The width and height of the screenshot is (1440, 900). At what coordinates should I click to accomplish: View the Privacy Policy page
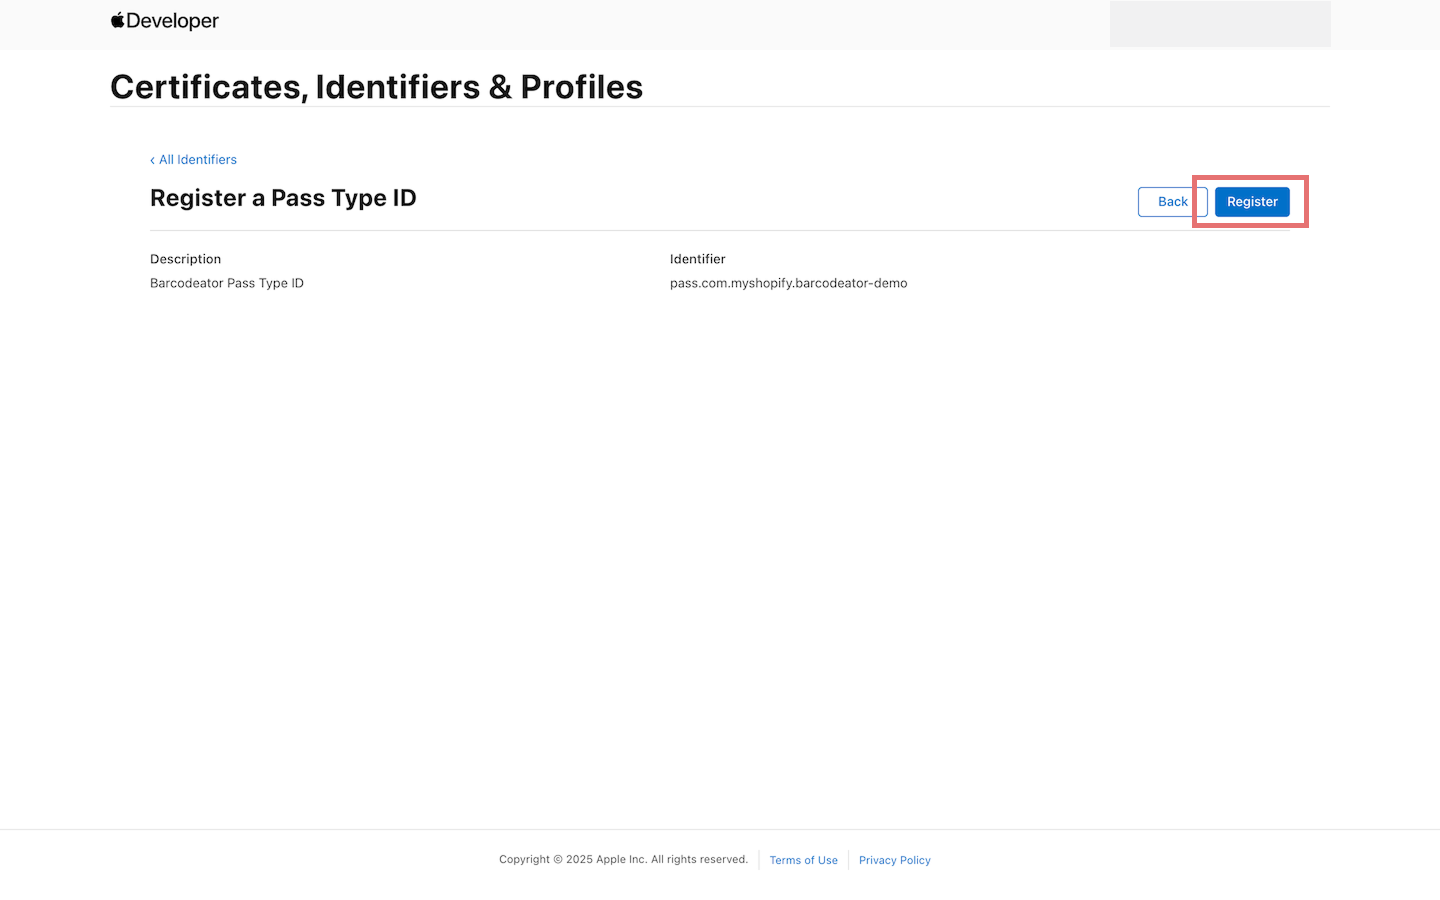point(894,860)
